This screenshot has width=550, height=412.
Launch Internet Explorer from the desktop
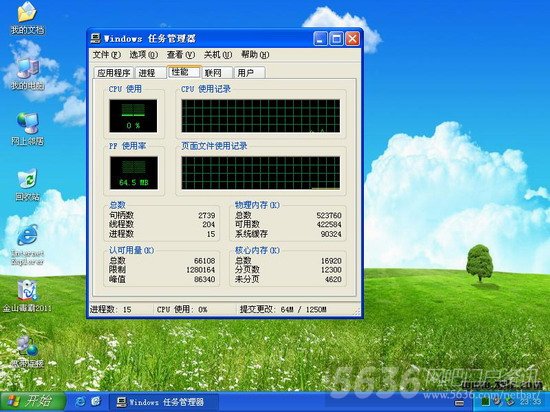[x=27, y=245]
